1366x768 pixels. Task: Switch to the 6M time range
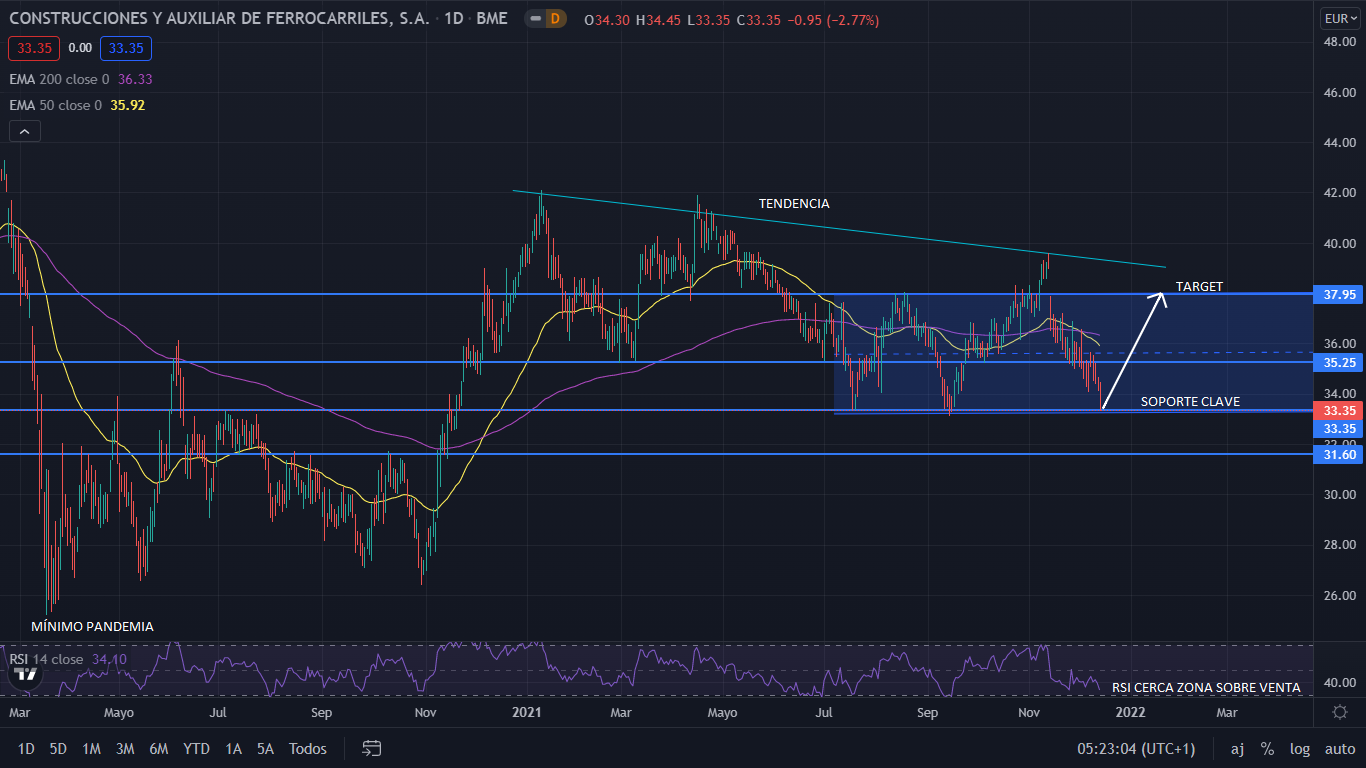click(x=158, y=749)
